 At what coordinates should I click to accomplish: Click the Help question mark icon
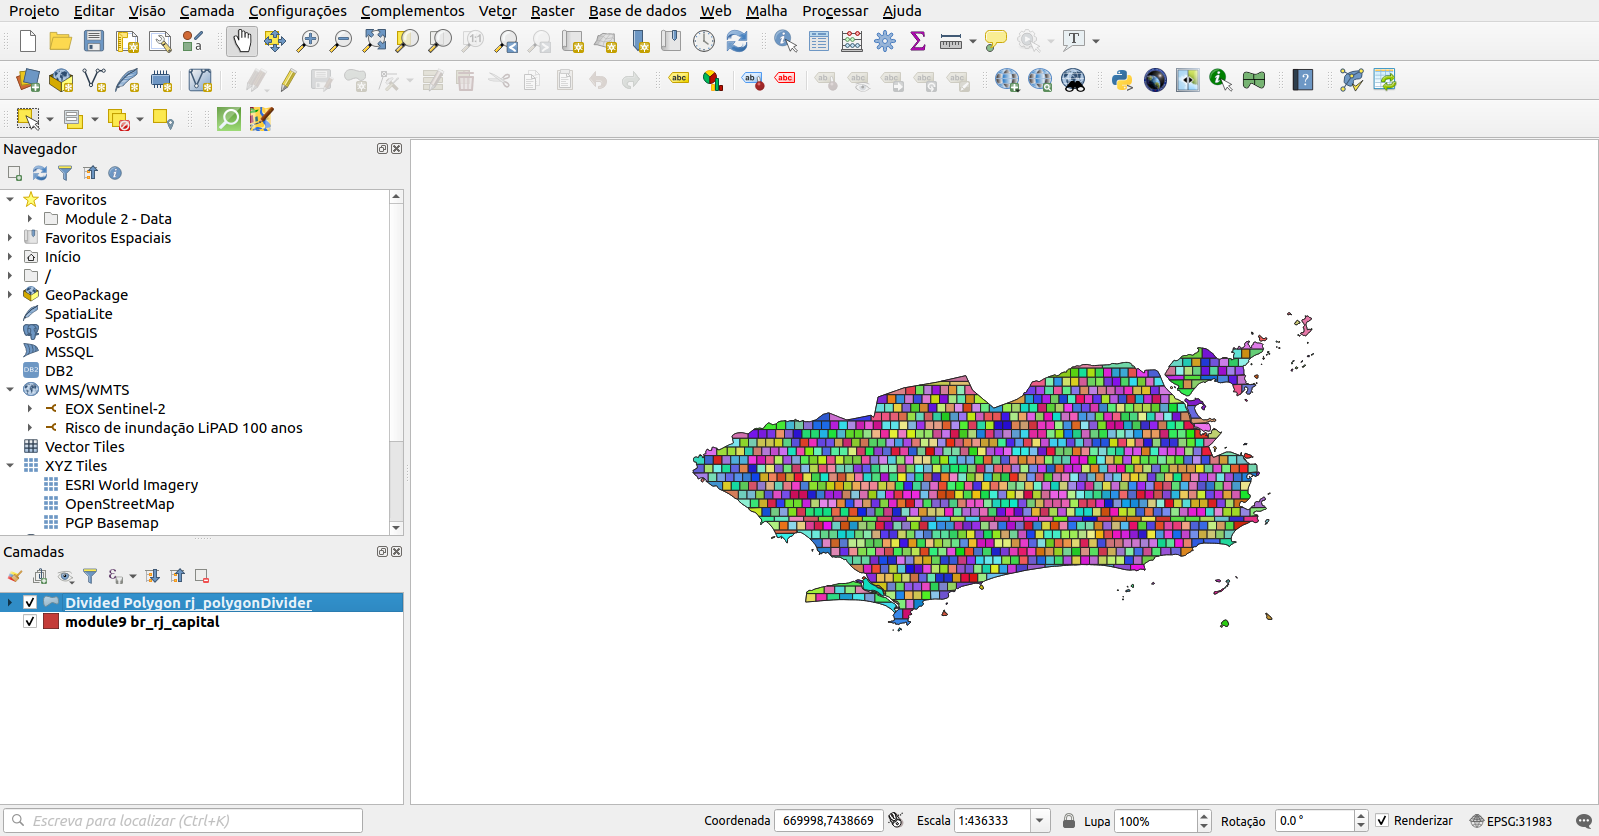click(x=1303, y=80)
